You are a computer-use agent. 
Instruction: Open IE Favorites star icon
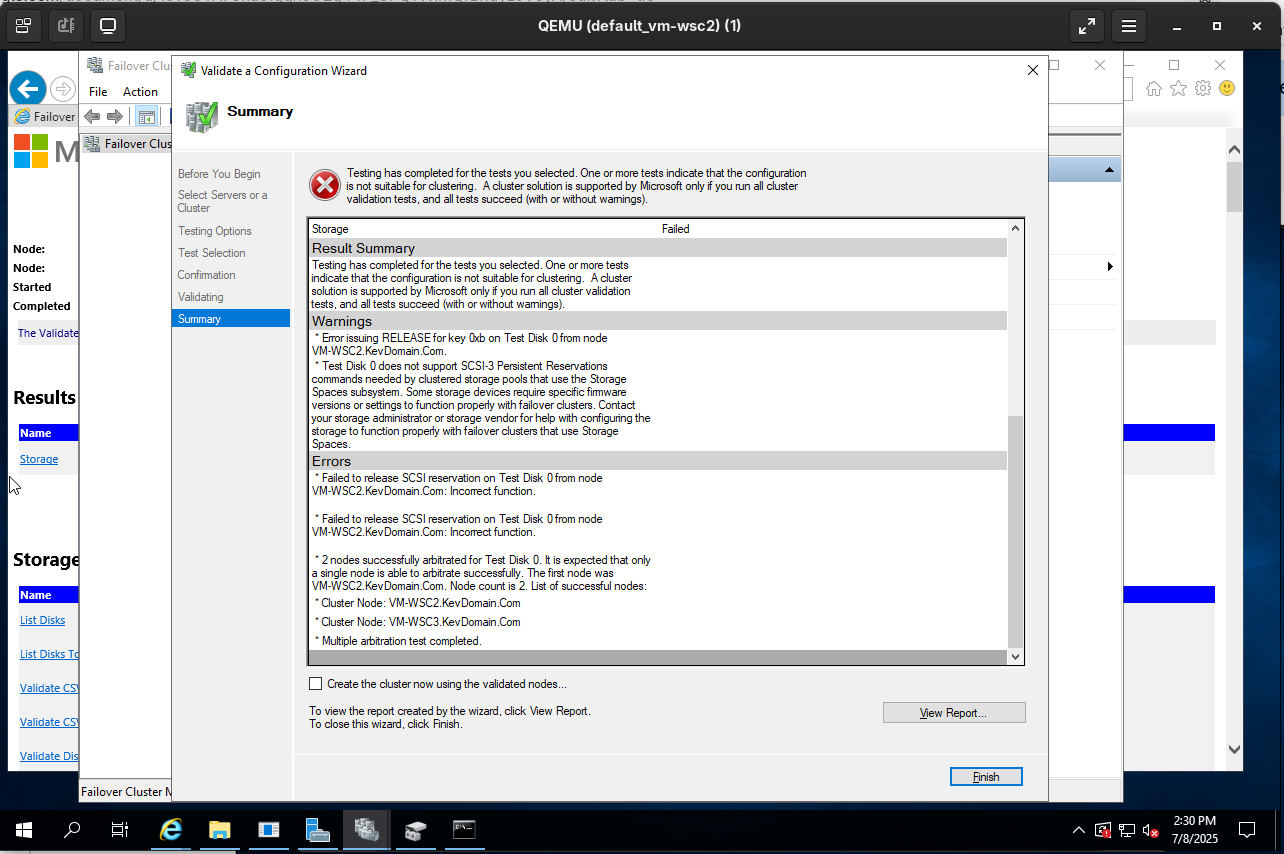click(x=1178, y=89)
